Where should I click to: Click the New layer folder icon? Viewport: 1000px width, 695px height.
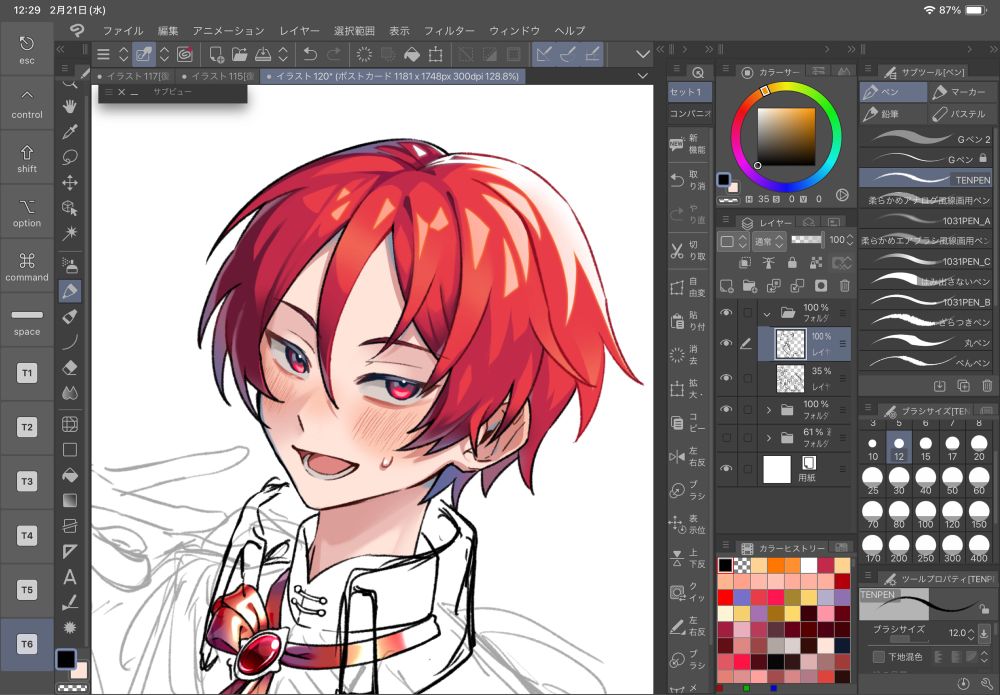point(750,286)
